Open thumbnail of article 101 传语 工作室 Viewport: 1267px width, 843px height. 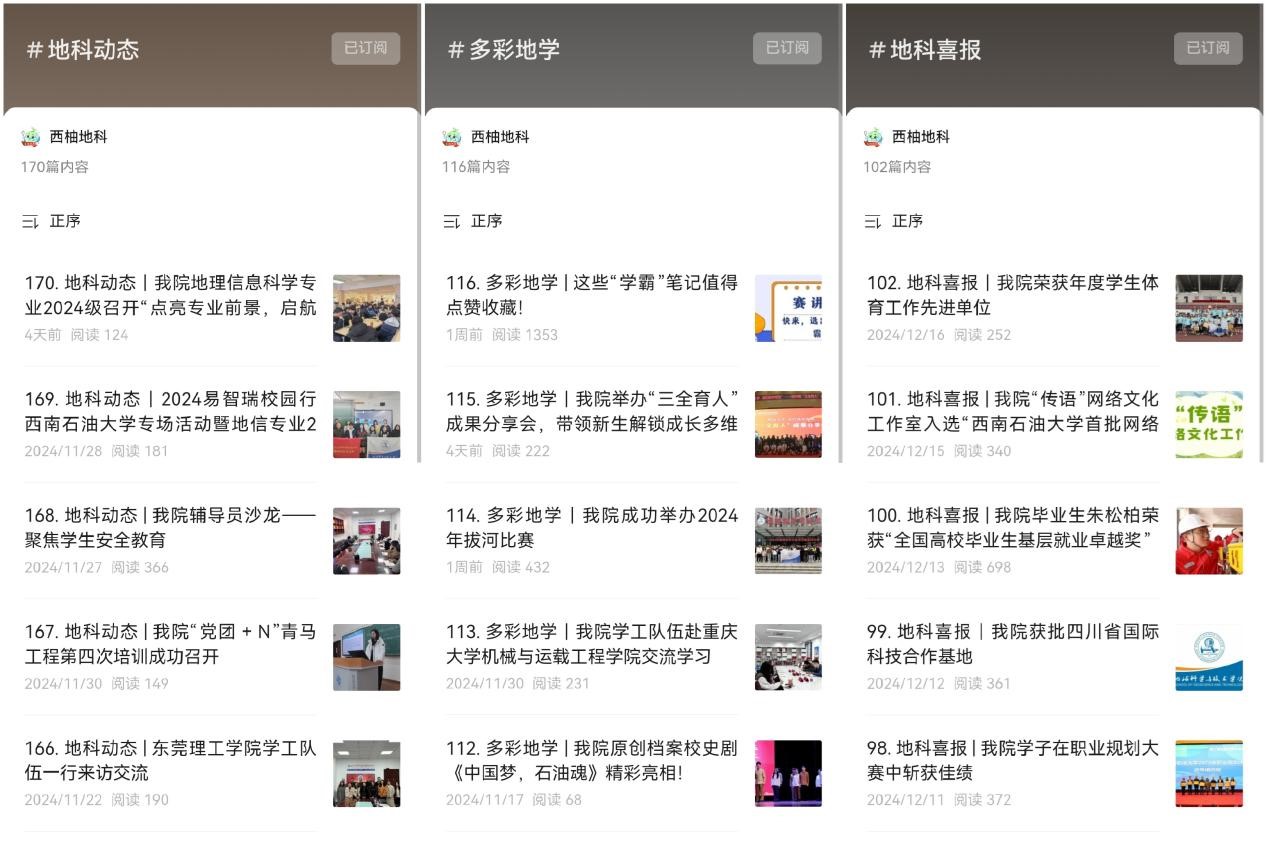click(1209, 424)
